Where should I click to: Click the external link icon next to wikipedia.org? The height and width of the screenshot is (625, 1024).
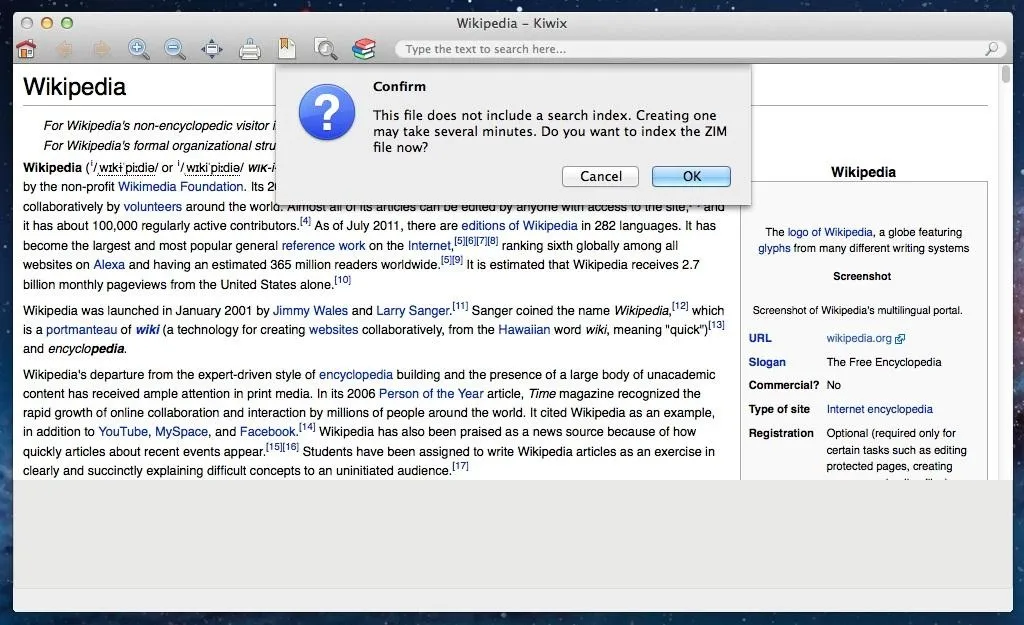(x=900, y=339)
